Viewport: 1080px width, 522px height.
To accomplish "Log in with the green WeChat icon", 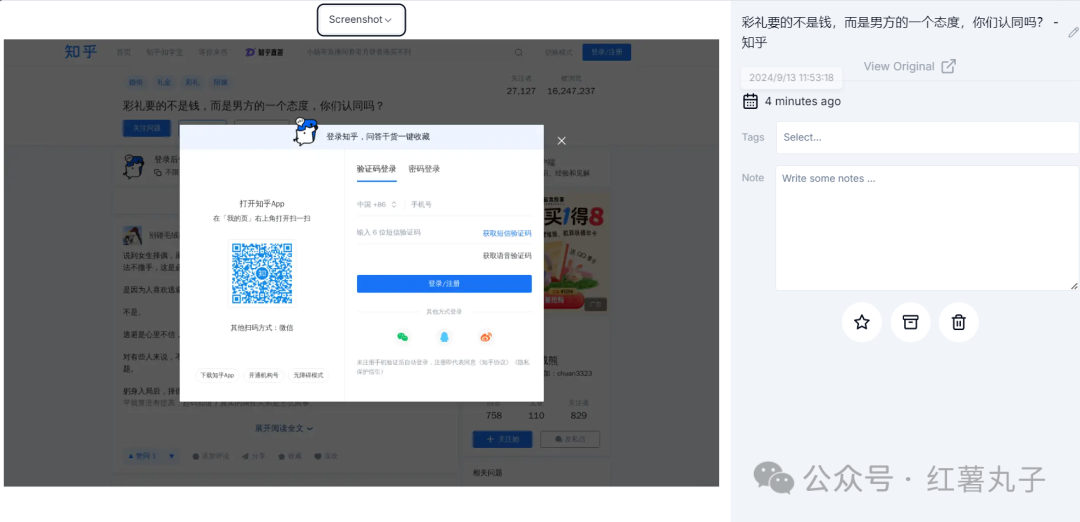I will 402,337.
